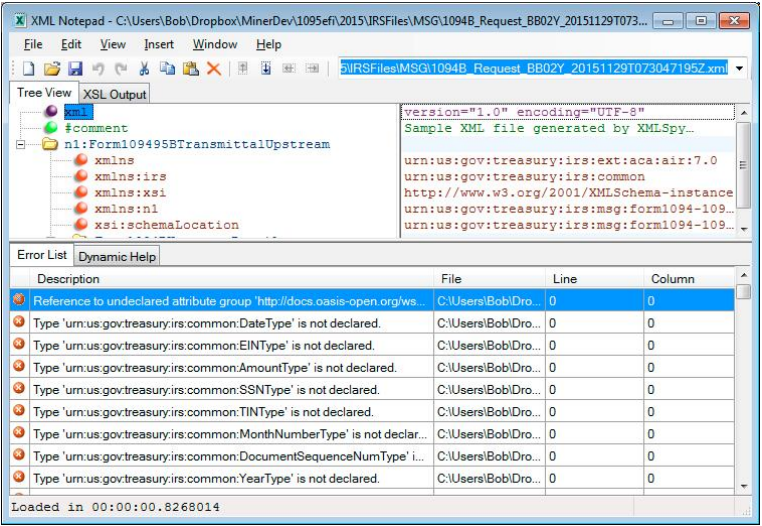The width and height of the screenshot is (762, 526).
Task: Click the error icon on the EINType row
Action: click(19, 343)
